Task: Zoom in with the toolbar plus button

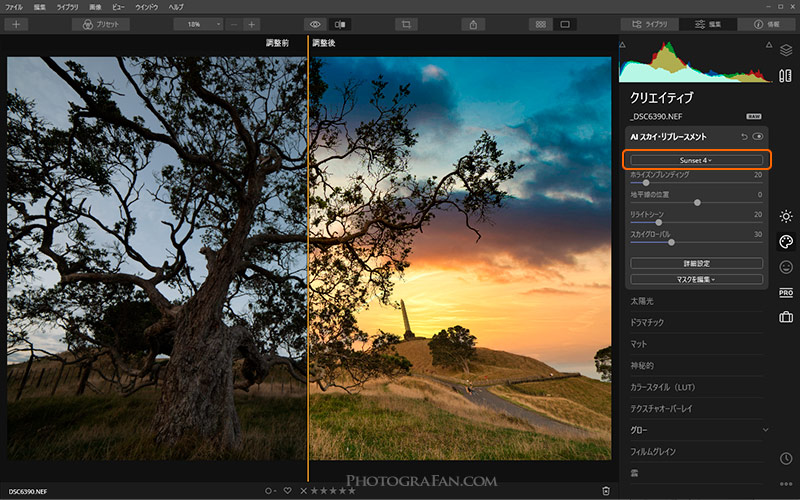Action: point(252,24)
